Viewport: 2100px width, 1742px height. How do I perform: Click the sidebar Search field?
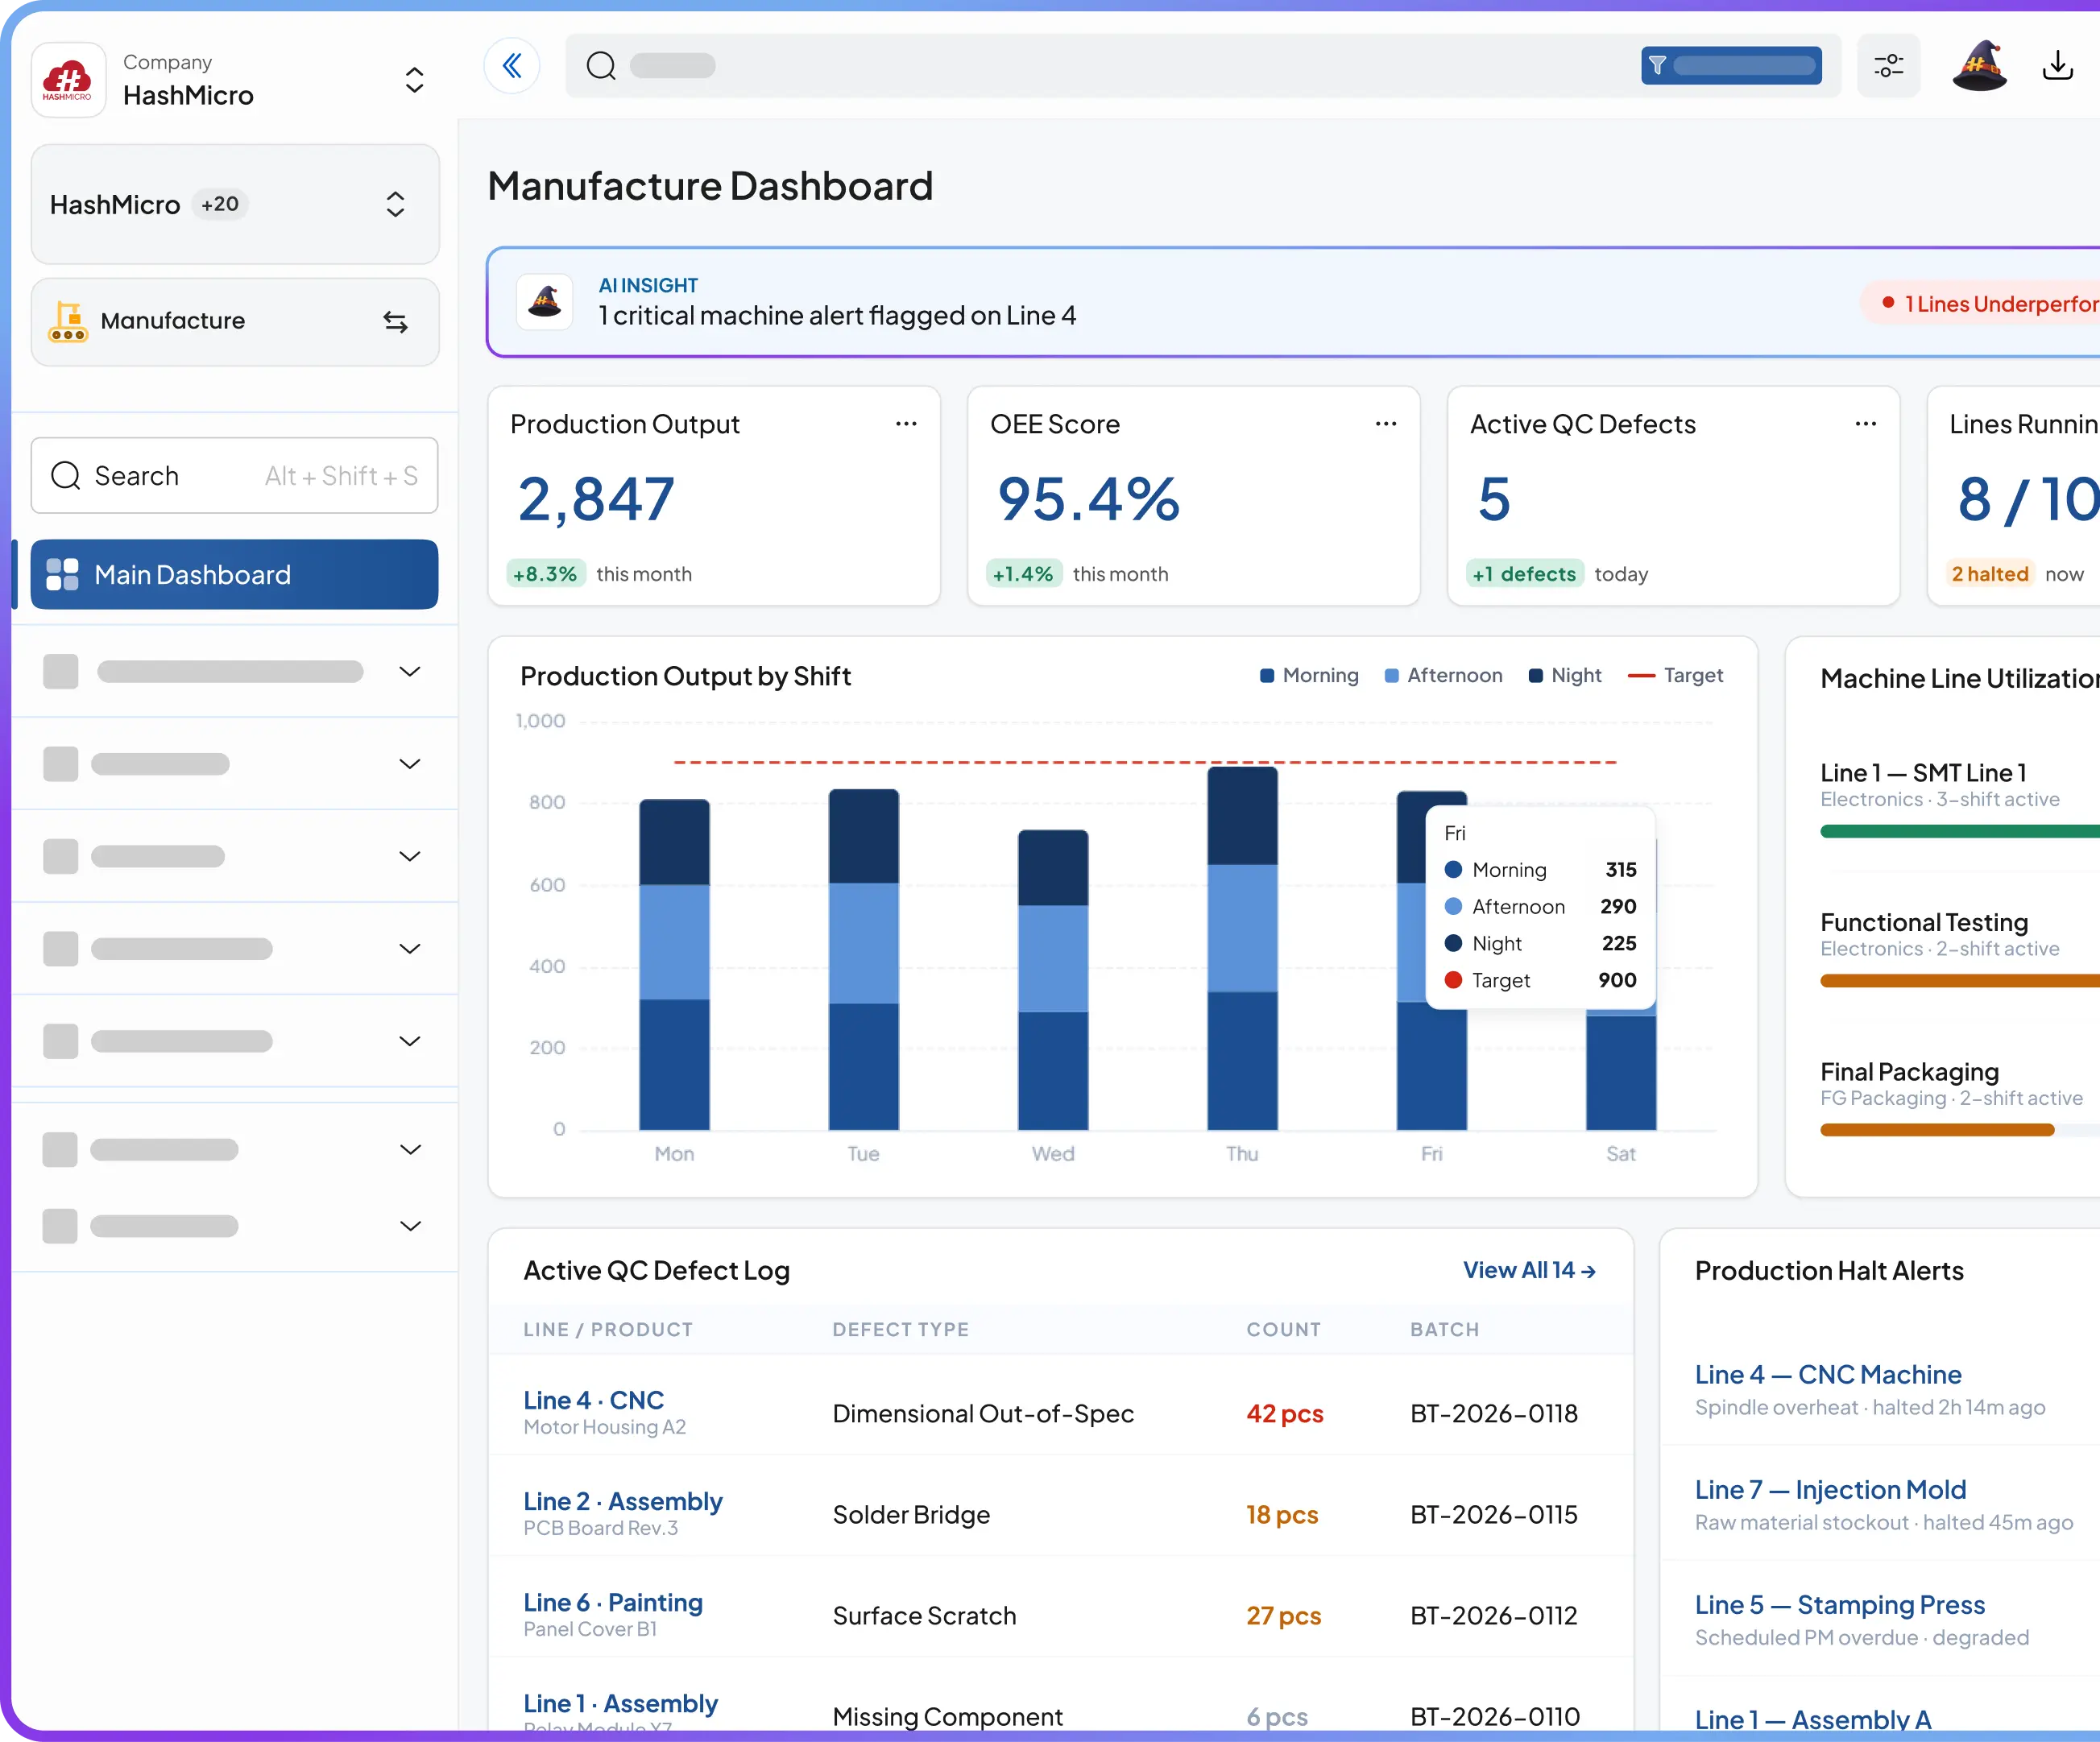tap(235, 476)
